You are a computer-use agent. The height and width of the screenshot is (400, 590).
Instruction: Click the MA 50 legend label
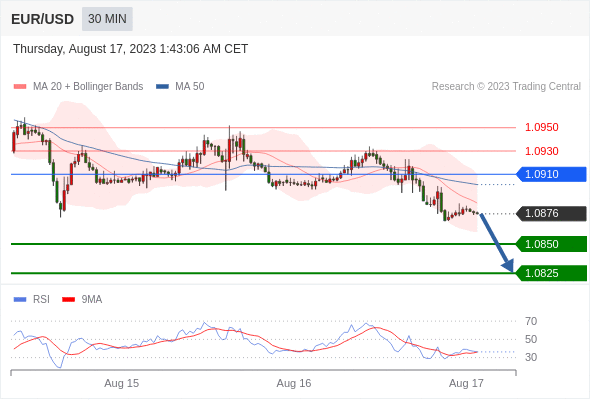click(x=190, y=87)
